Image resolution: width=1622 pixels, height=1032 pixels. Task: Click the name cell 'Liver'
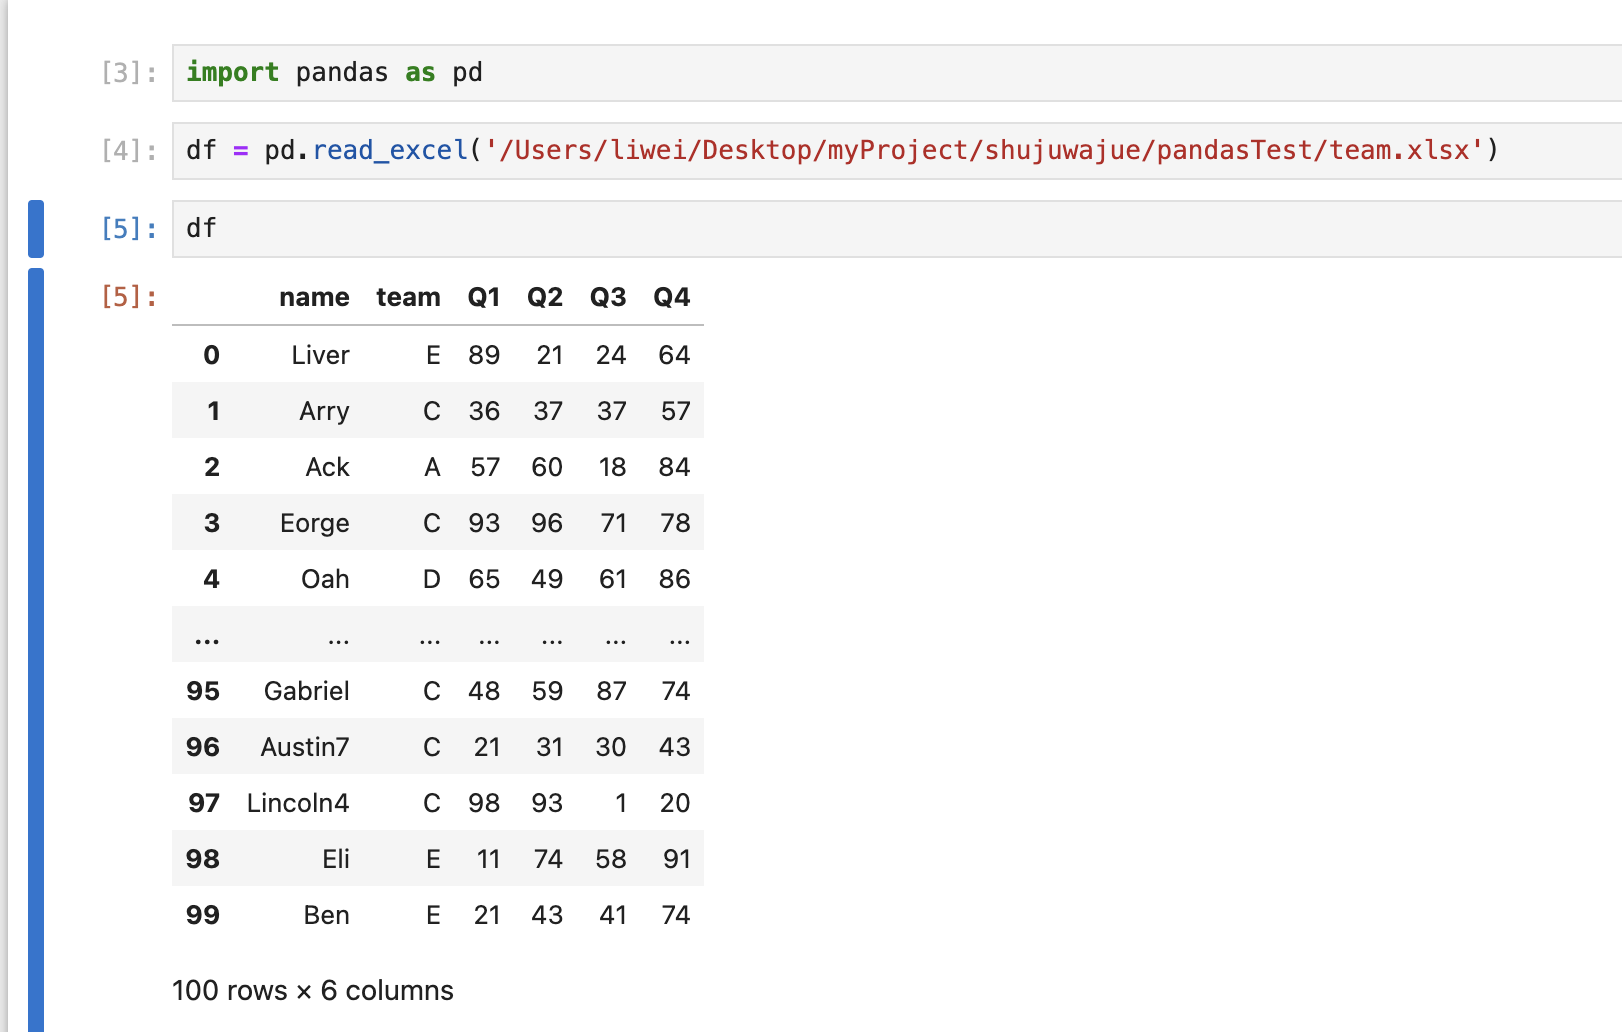321,355
